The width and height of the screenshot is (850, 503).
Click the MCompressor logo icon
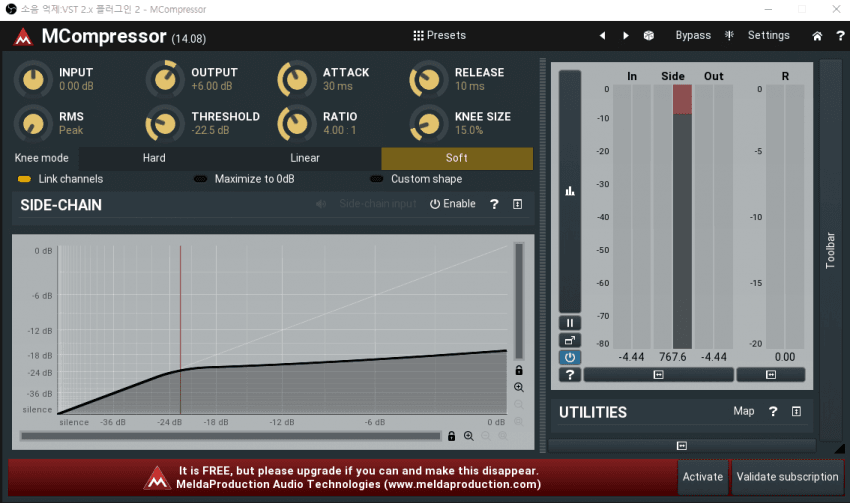(23, 37)
